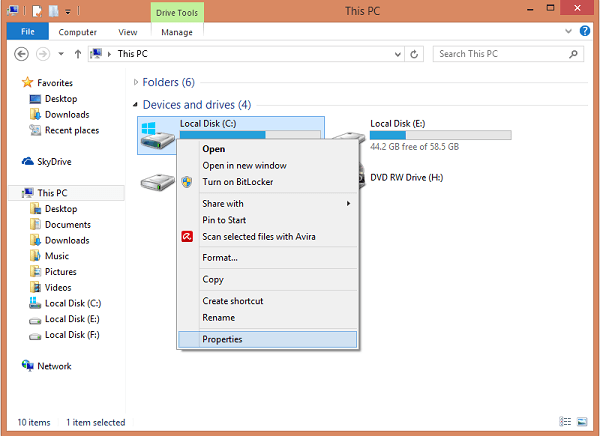600x436 pixels.
Task: Open the Share with submenu
Action: [x=267, y=204]
